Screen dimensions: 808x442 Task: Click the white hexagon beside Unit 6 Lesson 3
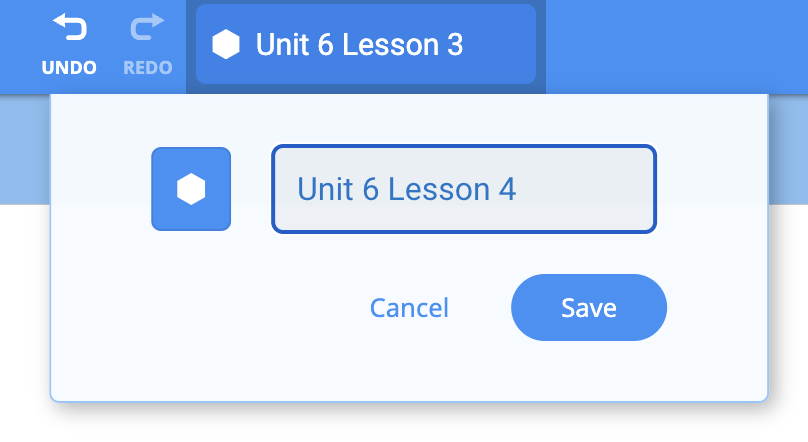pyautogui.click(x=227, y=45)
